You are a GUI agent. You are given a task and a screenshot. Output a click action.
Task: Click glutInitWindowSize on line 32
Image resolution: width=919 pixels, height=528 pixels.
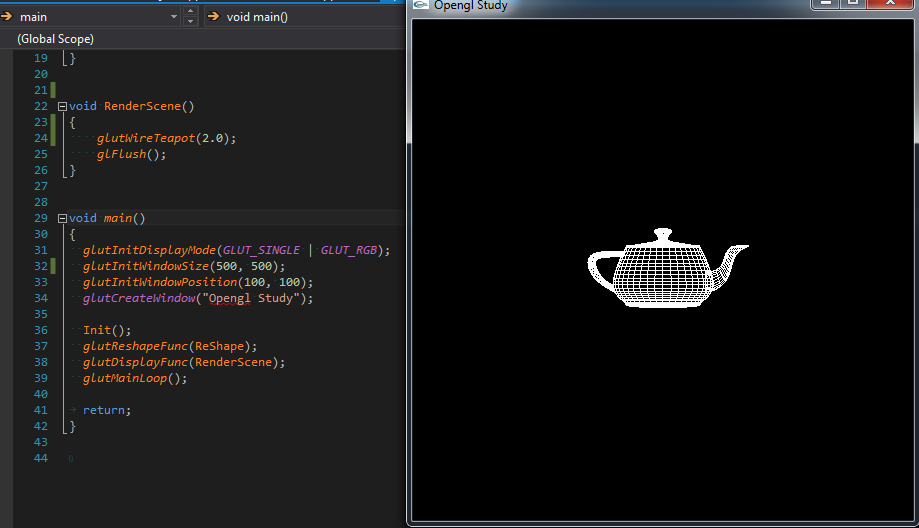[146, 266]
